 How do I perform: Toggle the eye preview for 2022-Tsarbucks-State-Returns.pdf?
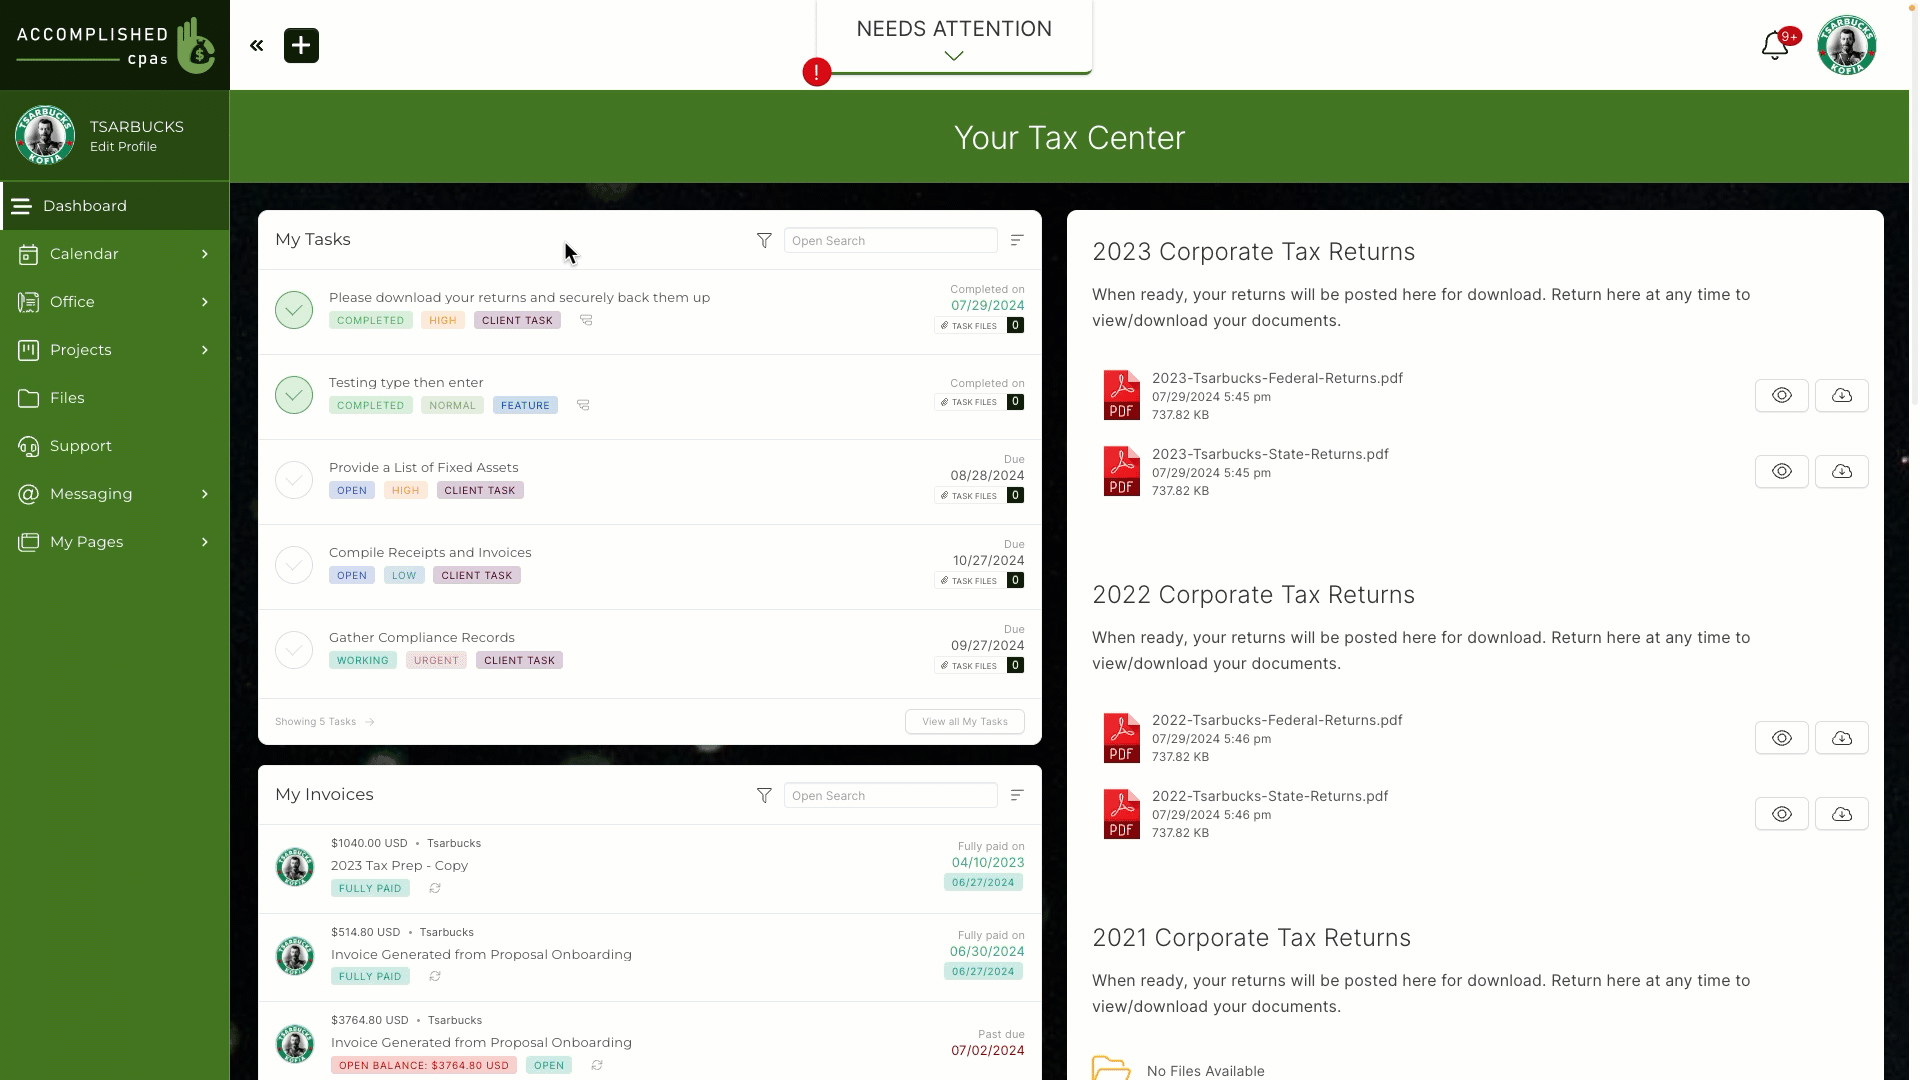coord(1782,814)
